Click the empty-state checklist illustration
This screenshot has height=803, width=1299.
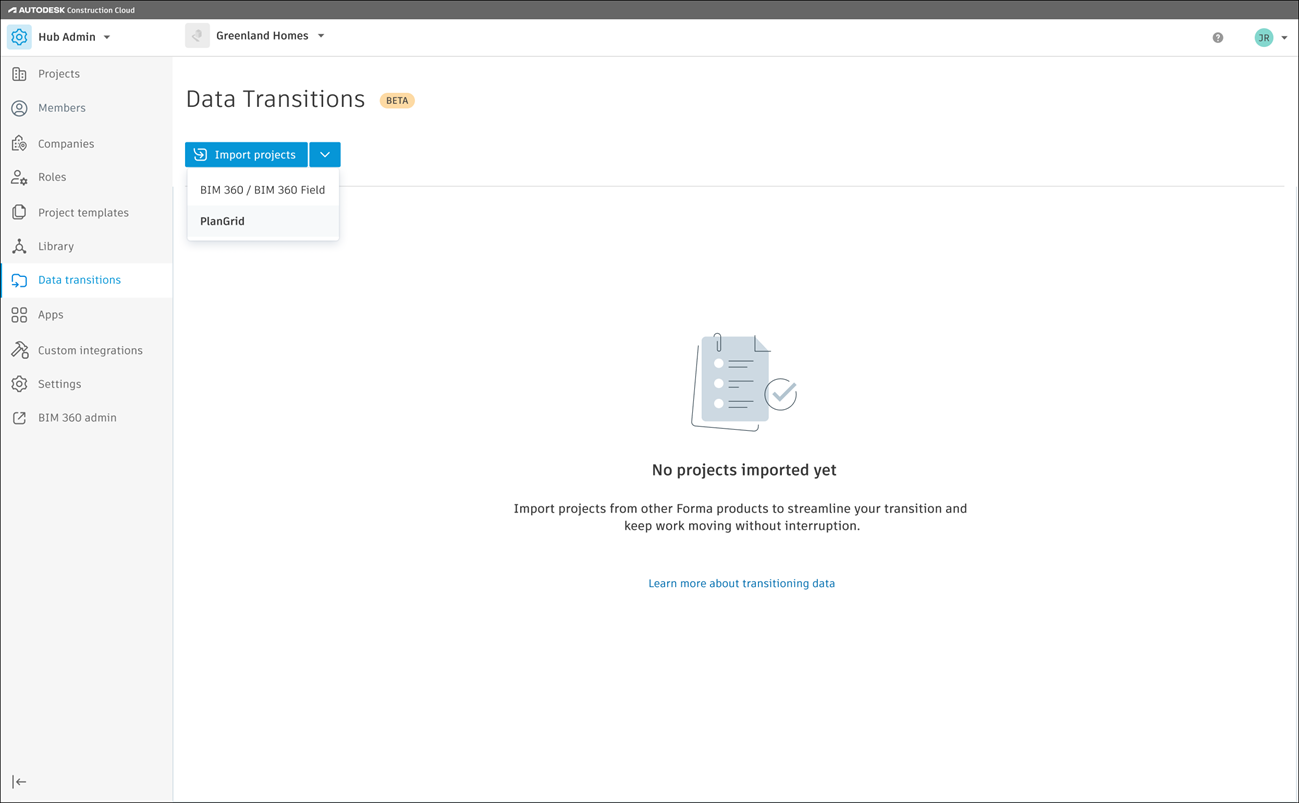tap(744, 382)
